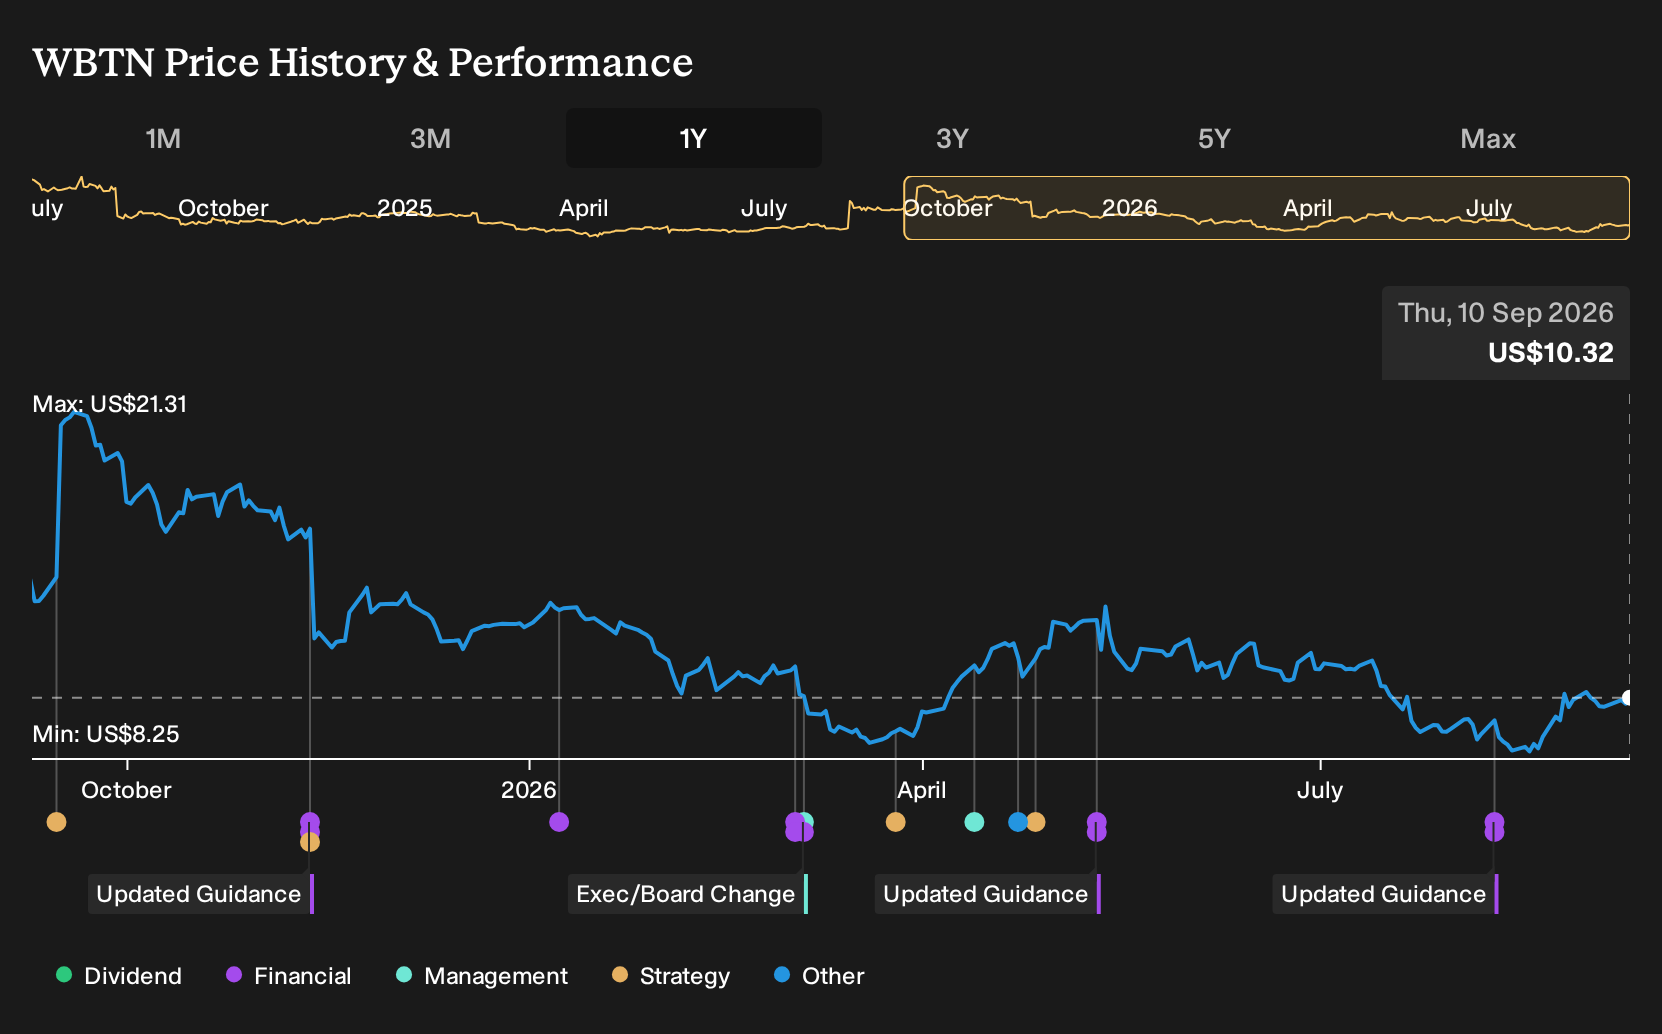Select the 1Y time range tab
Screen dimensions: 1662x1034
click(694, 138)
